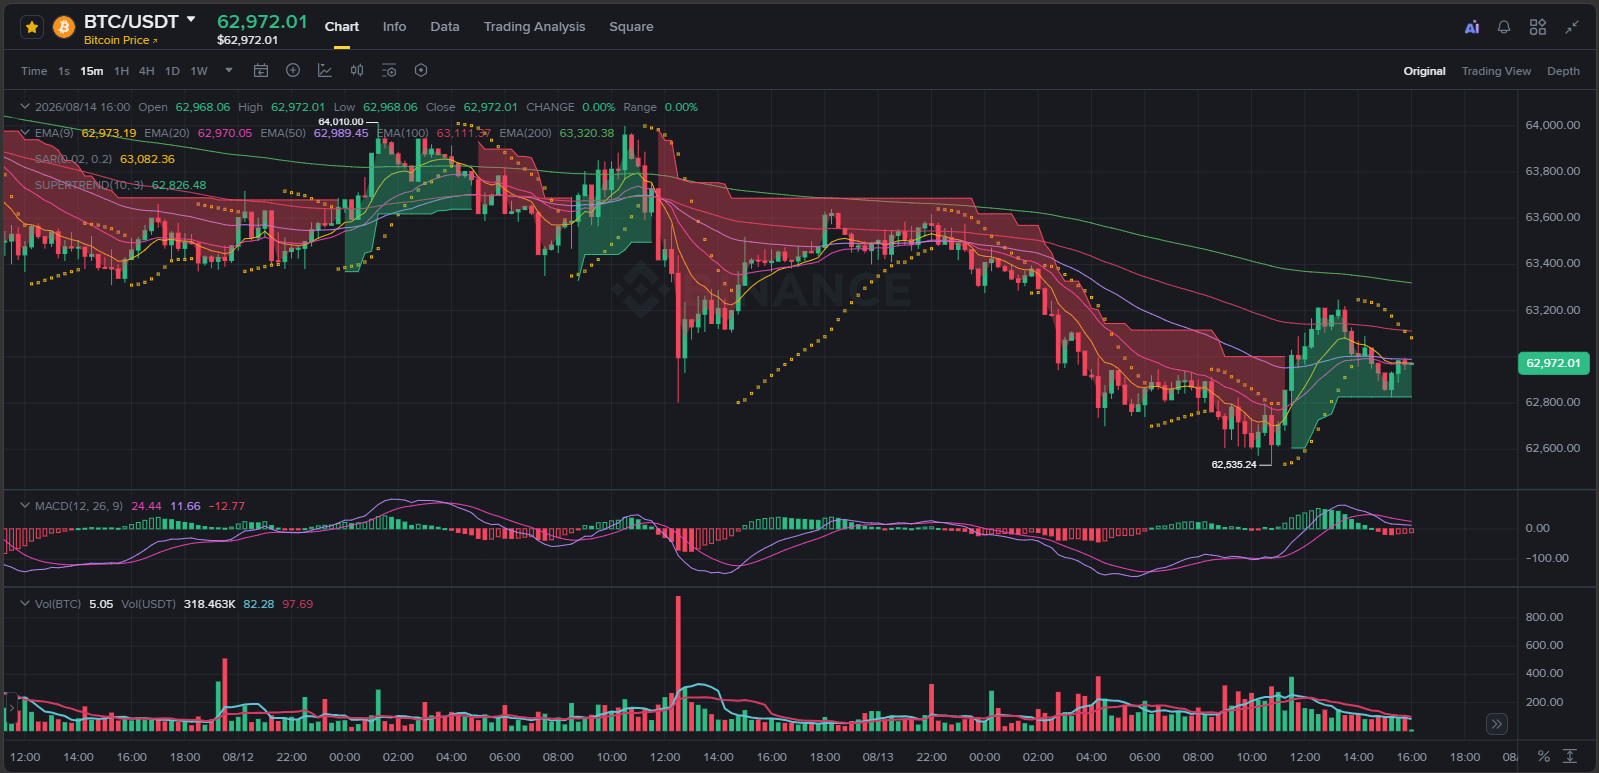Click the 64,000.00 price axis label
This screenshot has height=773, width=1599.
click(x=1552, y=125)
